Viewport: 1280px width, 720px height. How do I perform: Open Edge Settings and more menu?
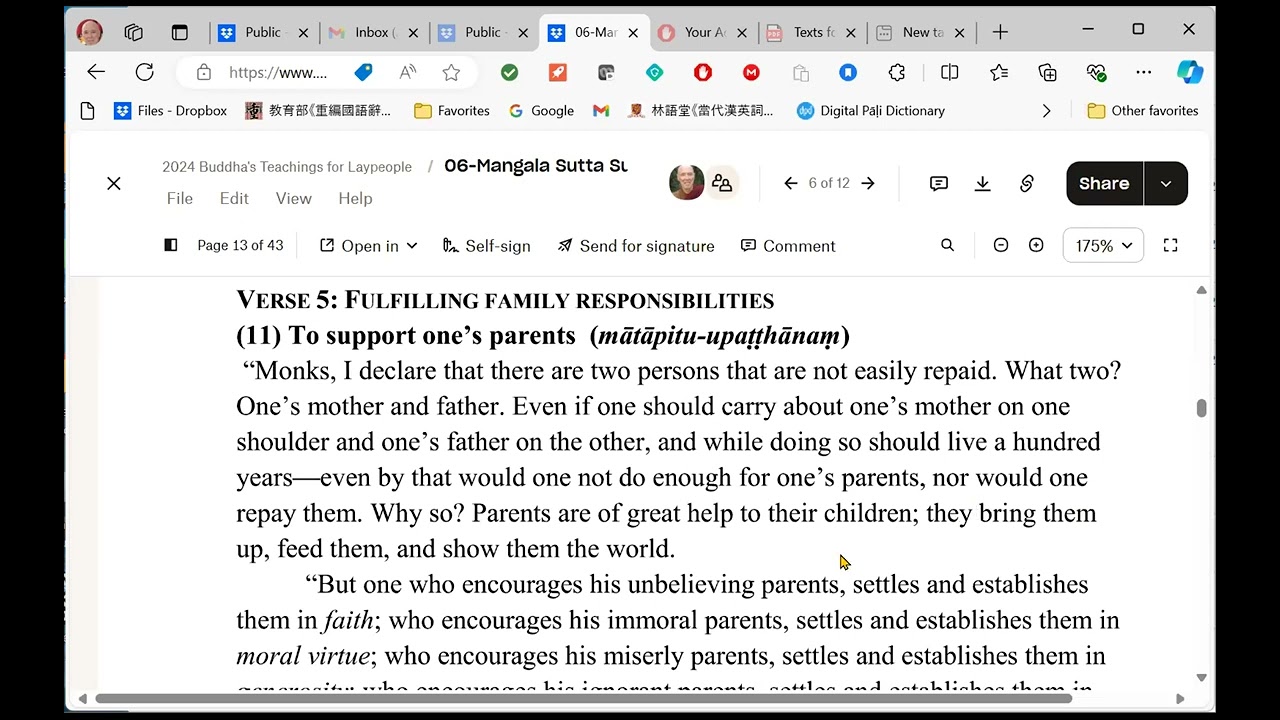click(1144, 72)
